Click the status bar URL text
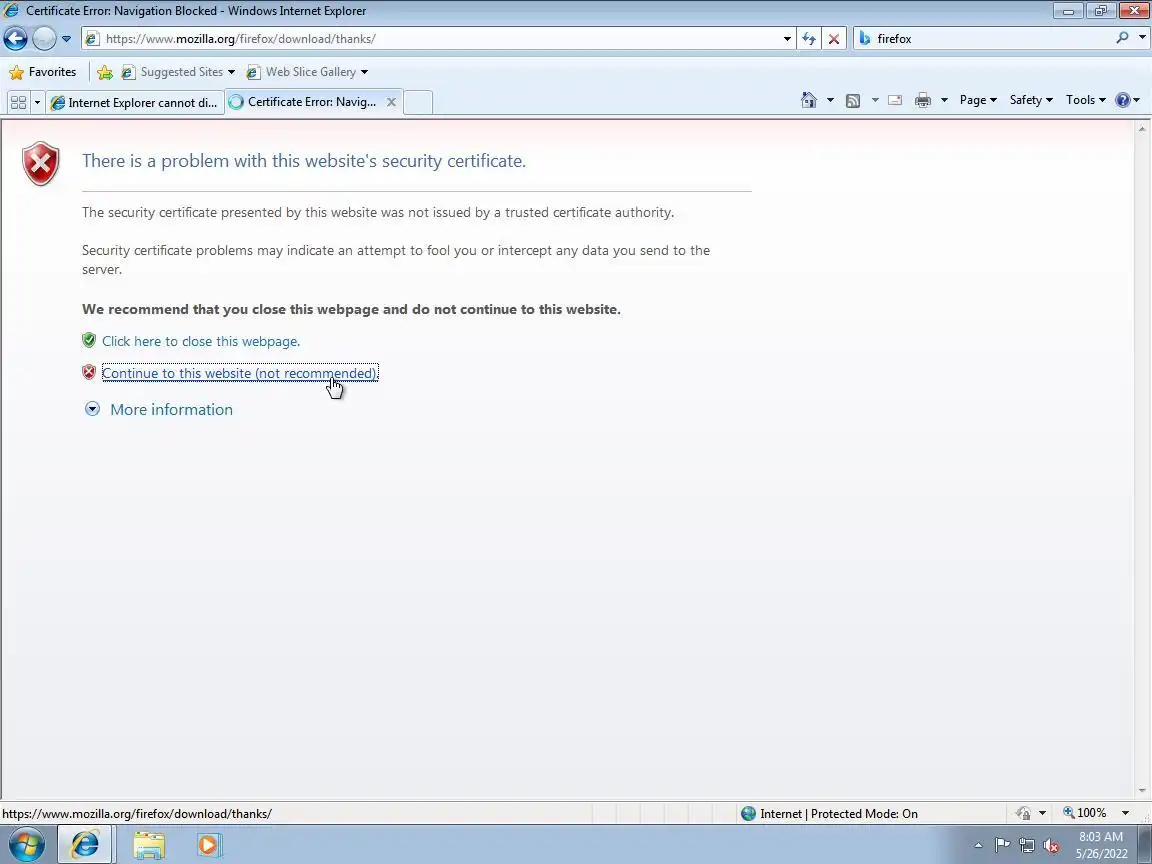 (x=137, y=813)
